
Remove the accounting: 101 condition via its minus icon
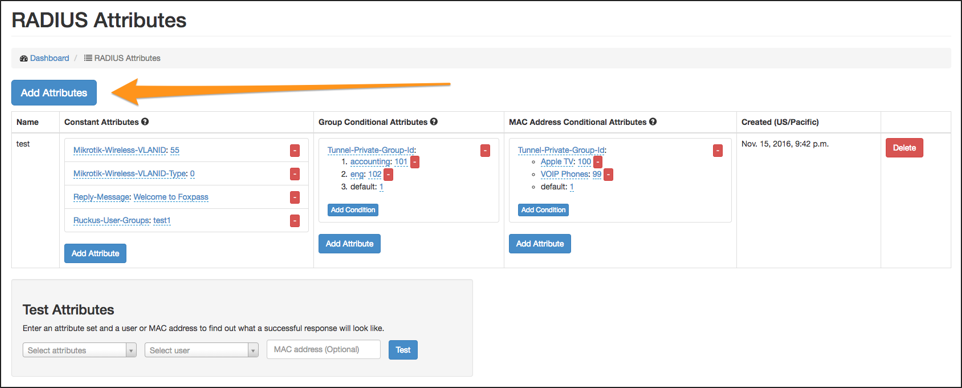(415, 162)
